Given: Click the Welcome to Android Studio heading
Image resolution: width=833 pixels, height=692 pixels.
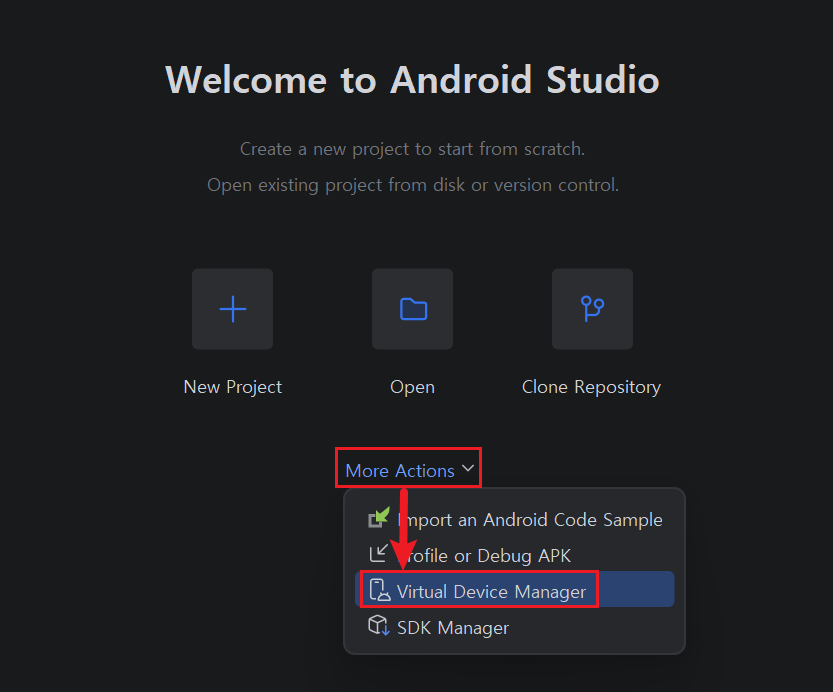Looking at the screenshot, I should [412, 80].
